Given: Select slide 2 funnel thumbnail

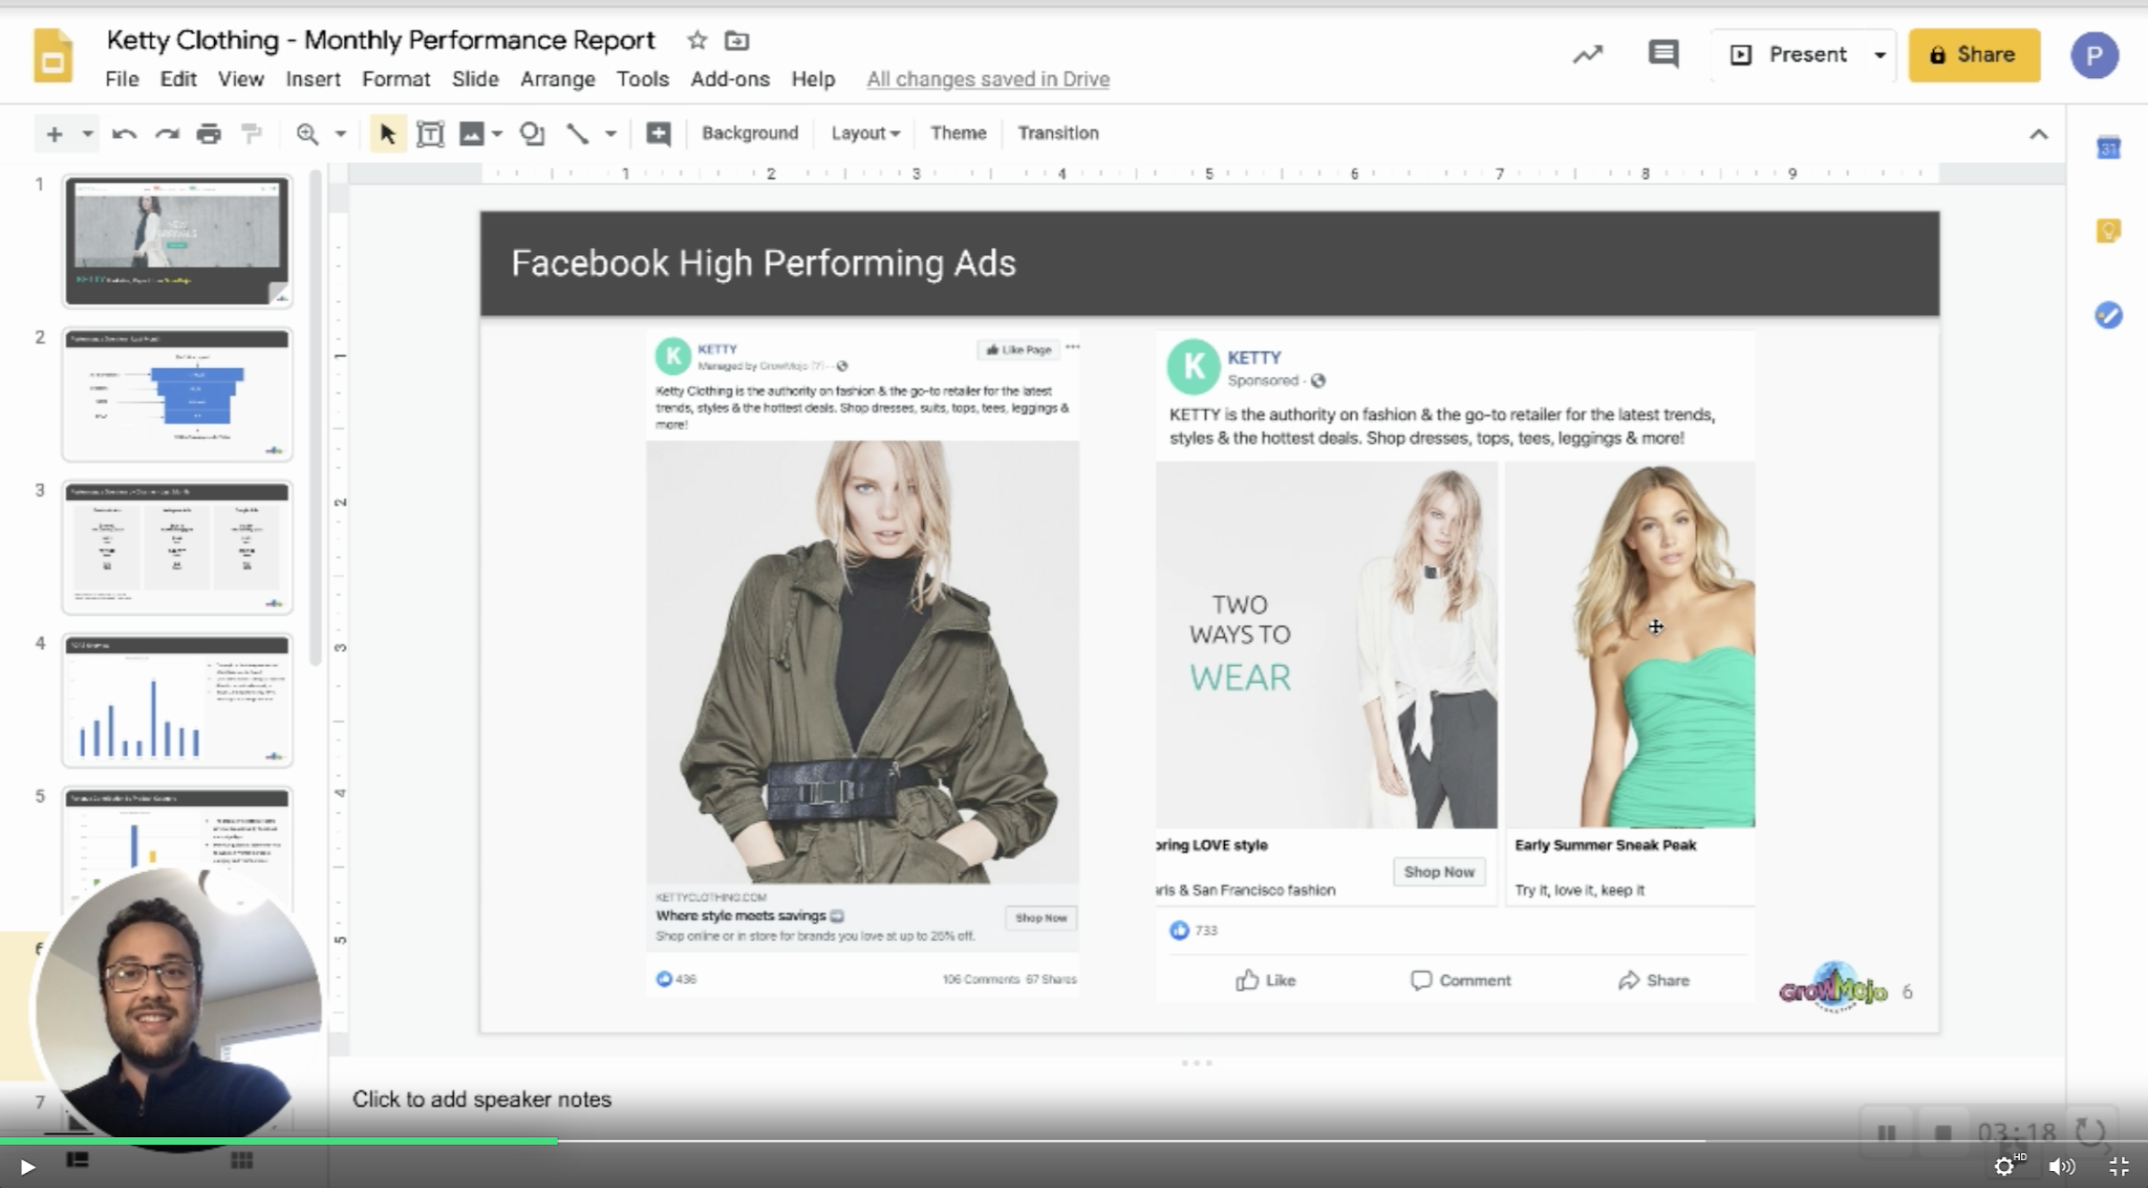Looking at the screenshot, I should point(177,394).
